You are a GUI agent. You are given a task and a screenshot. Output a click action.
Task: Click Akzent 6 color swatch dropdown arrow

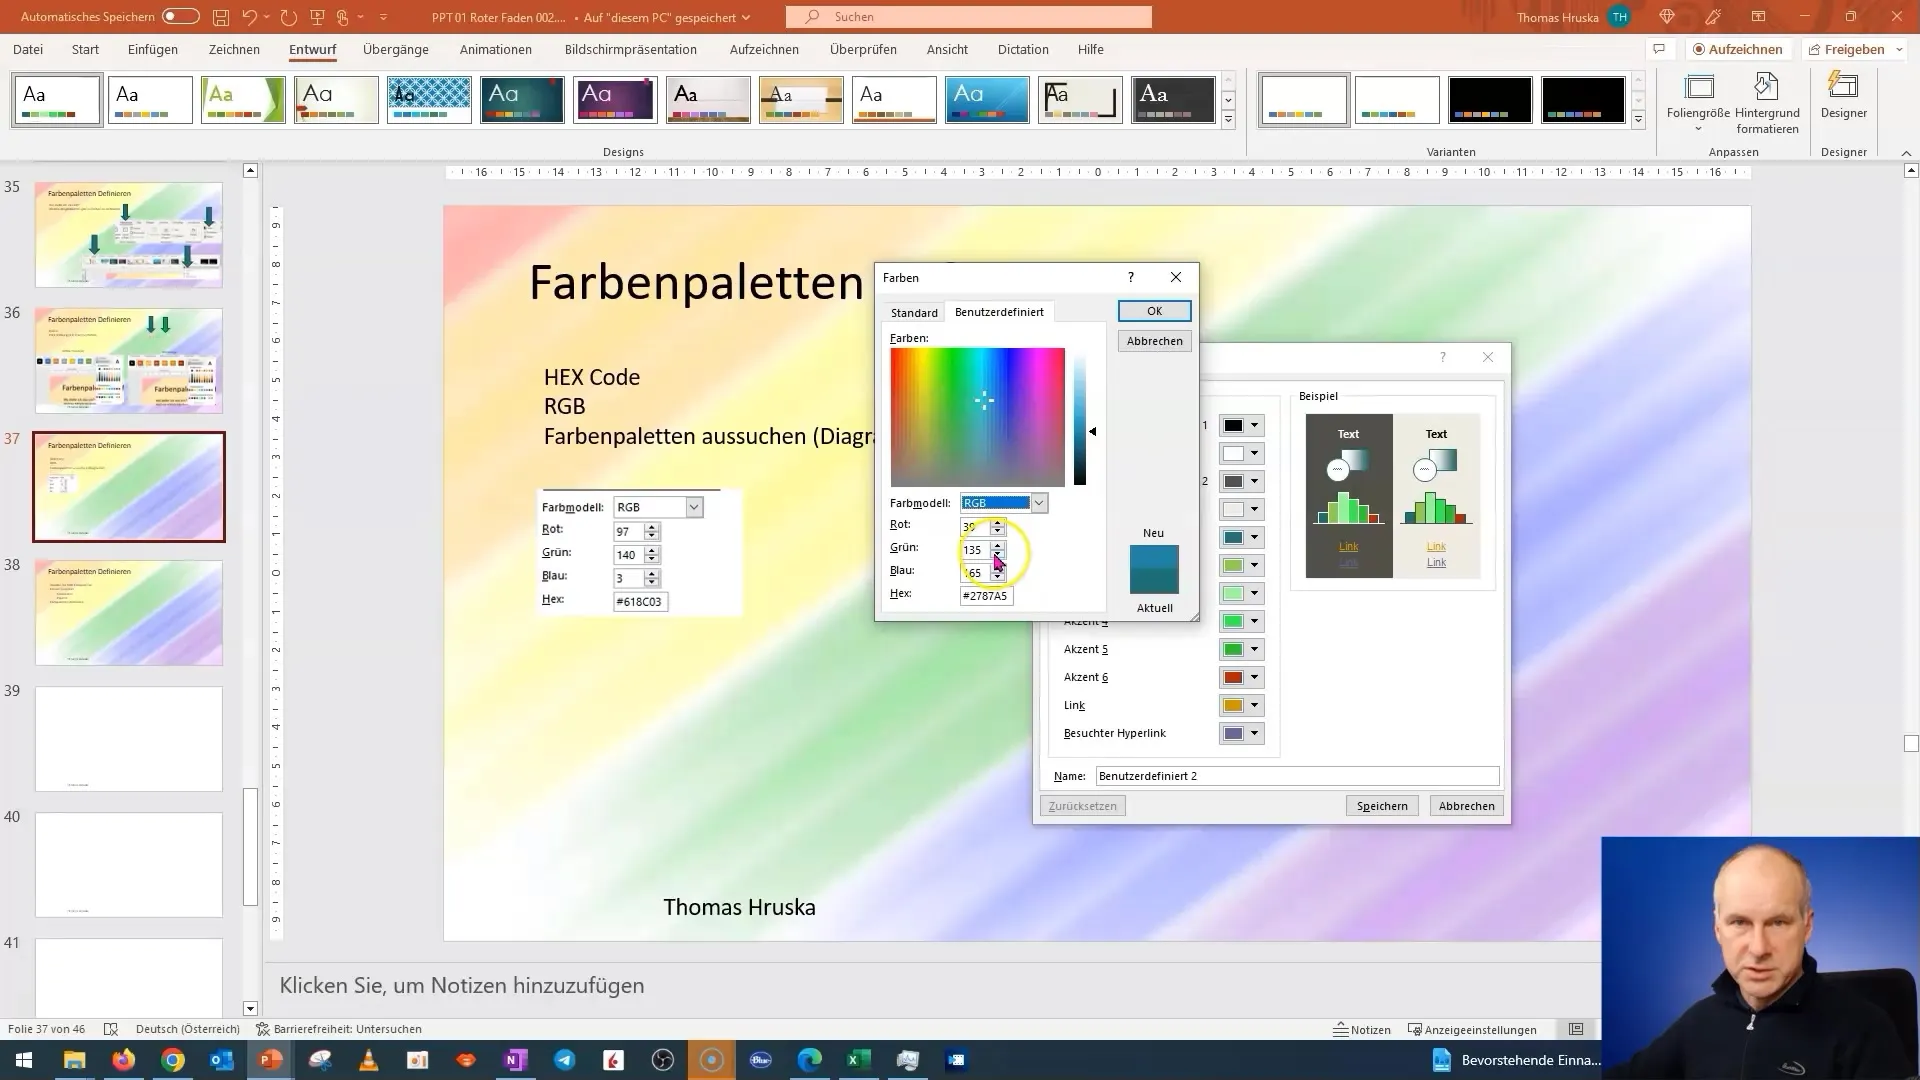[x=1254, y=676]
